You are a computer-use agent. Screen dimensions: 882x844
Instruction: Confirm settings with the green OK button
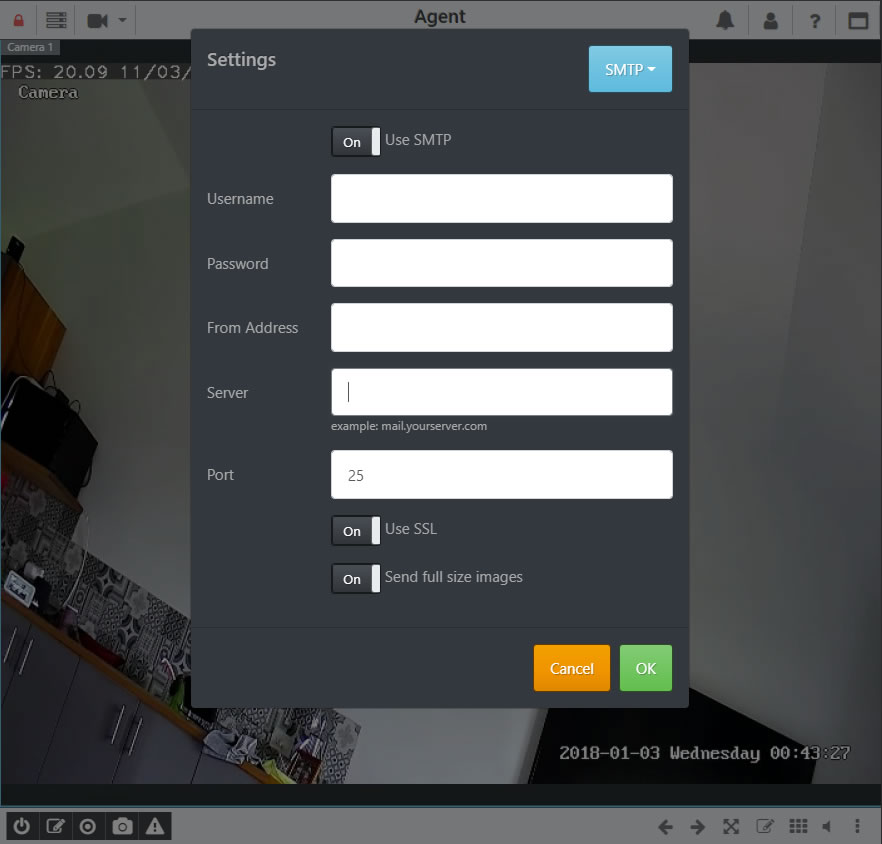(645, 668)
